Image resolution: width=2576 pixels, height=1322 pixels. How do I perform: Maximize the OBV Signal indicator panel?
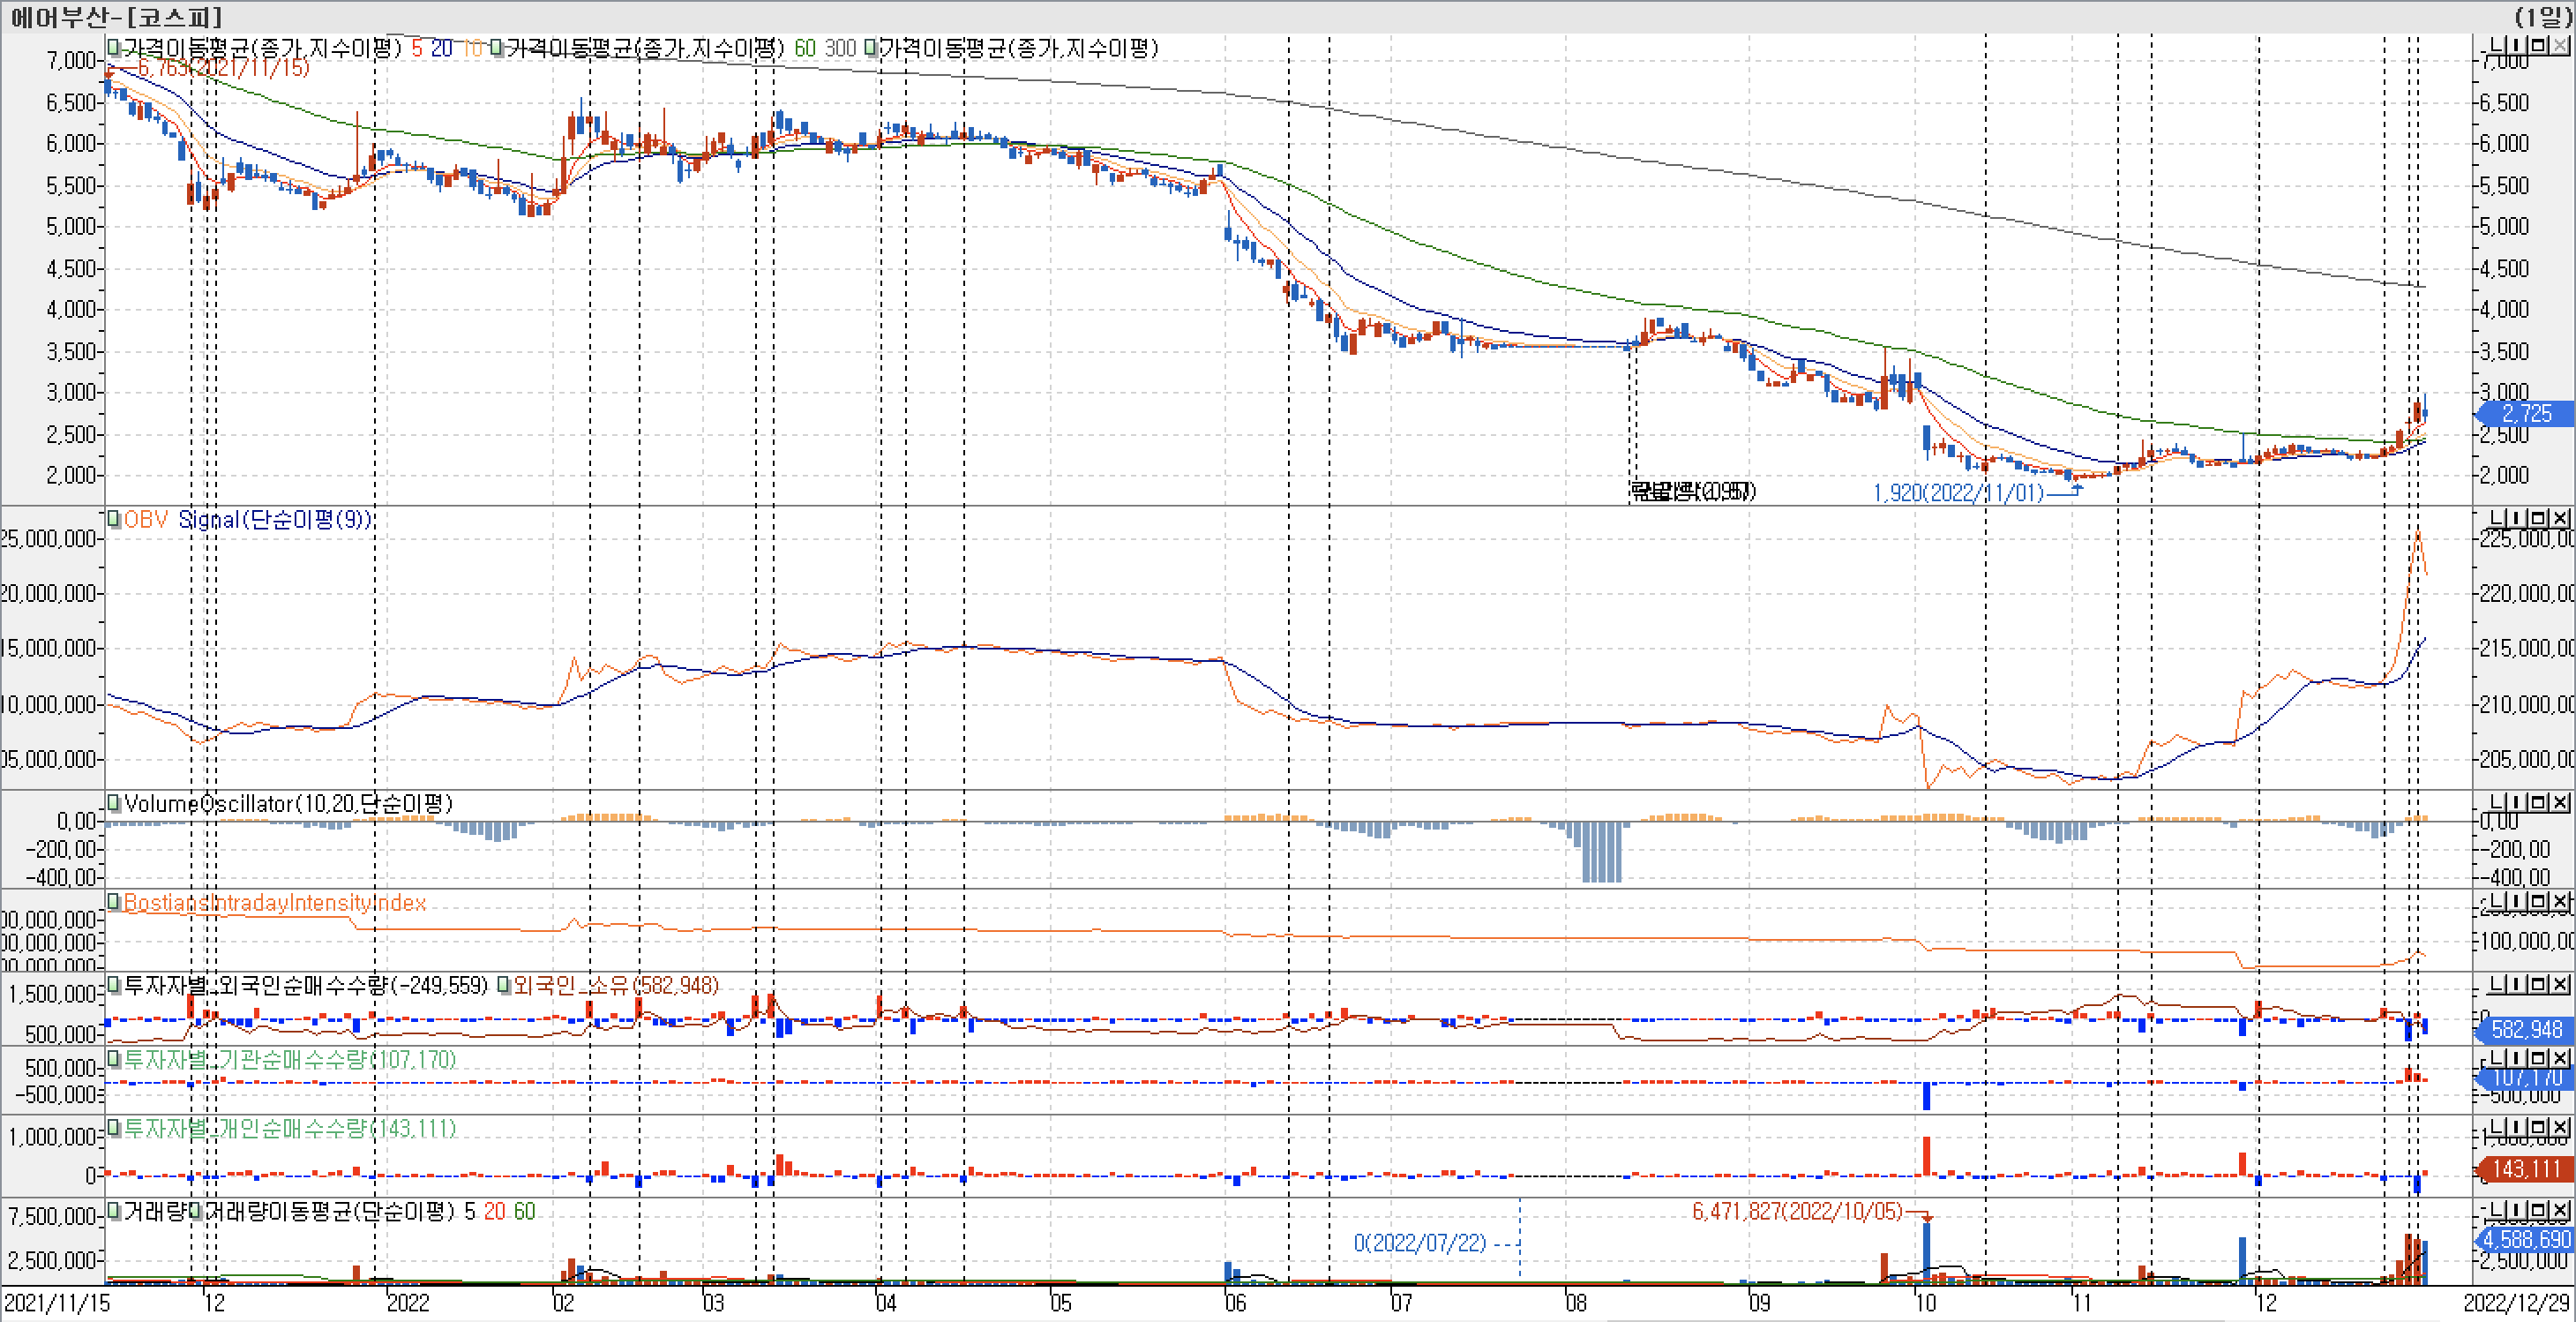coord(2538,518)
